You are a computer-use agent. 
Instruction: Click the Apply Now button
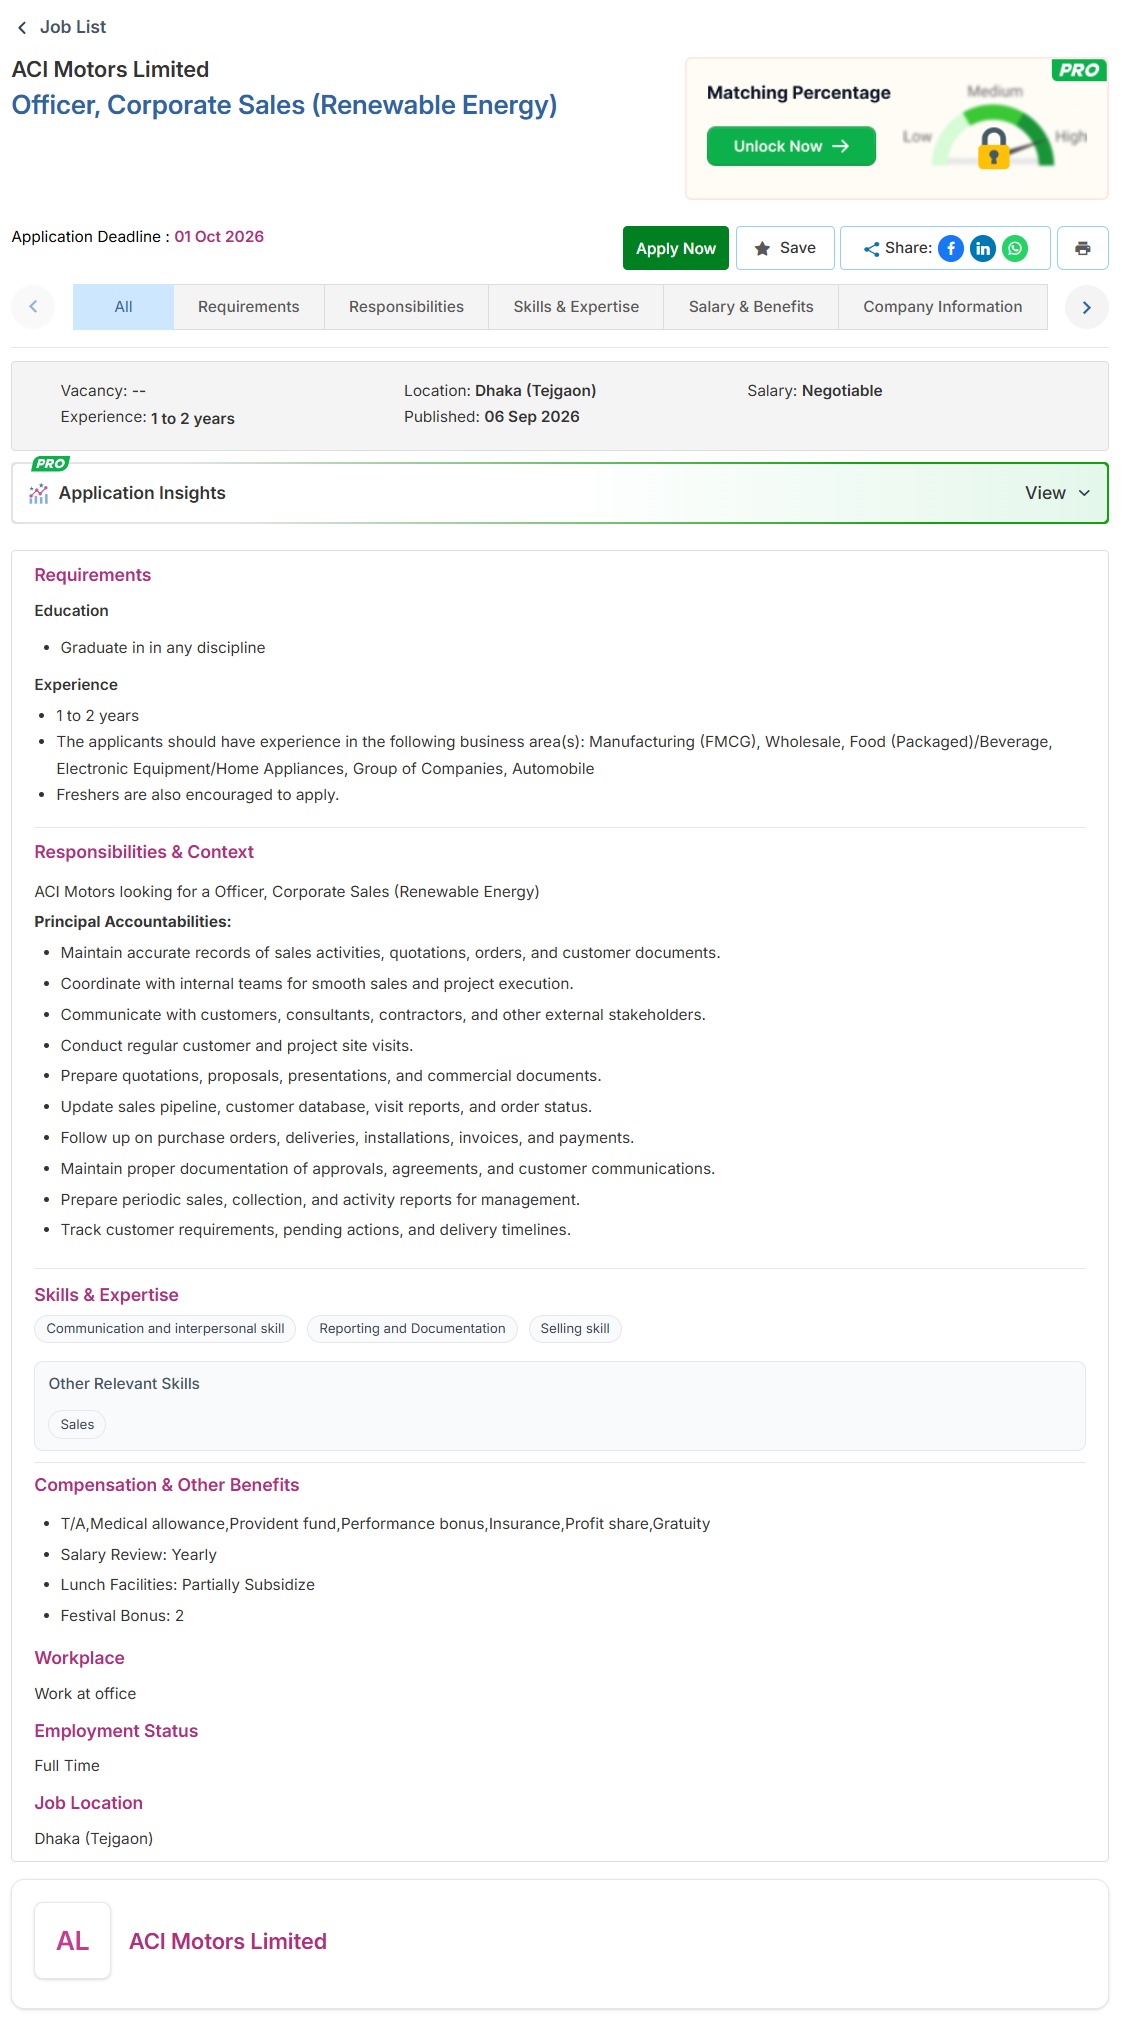point(676,248)
